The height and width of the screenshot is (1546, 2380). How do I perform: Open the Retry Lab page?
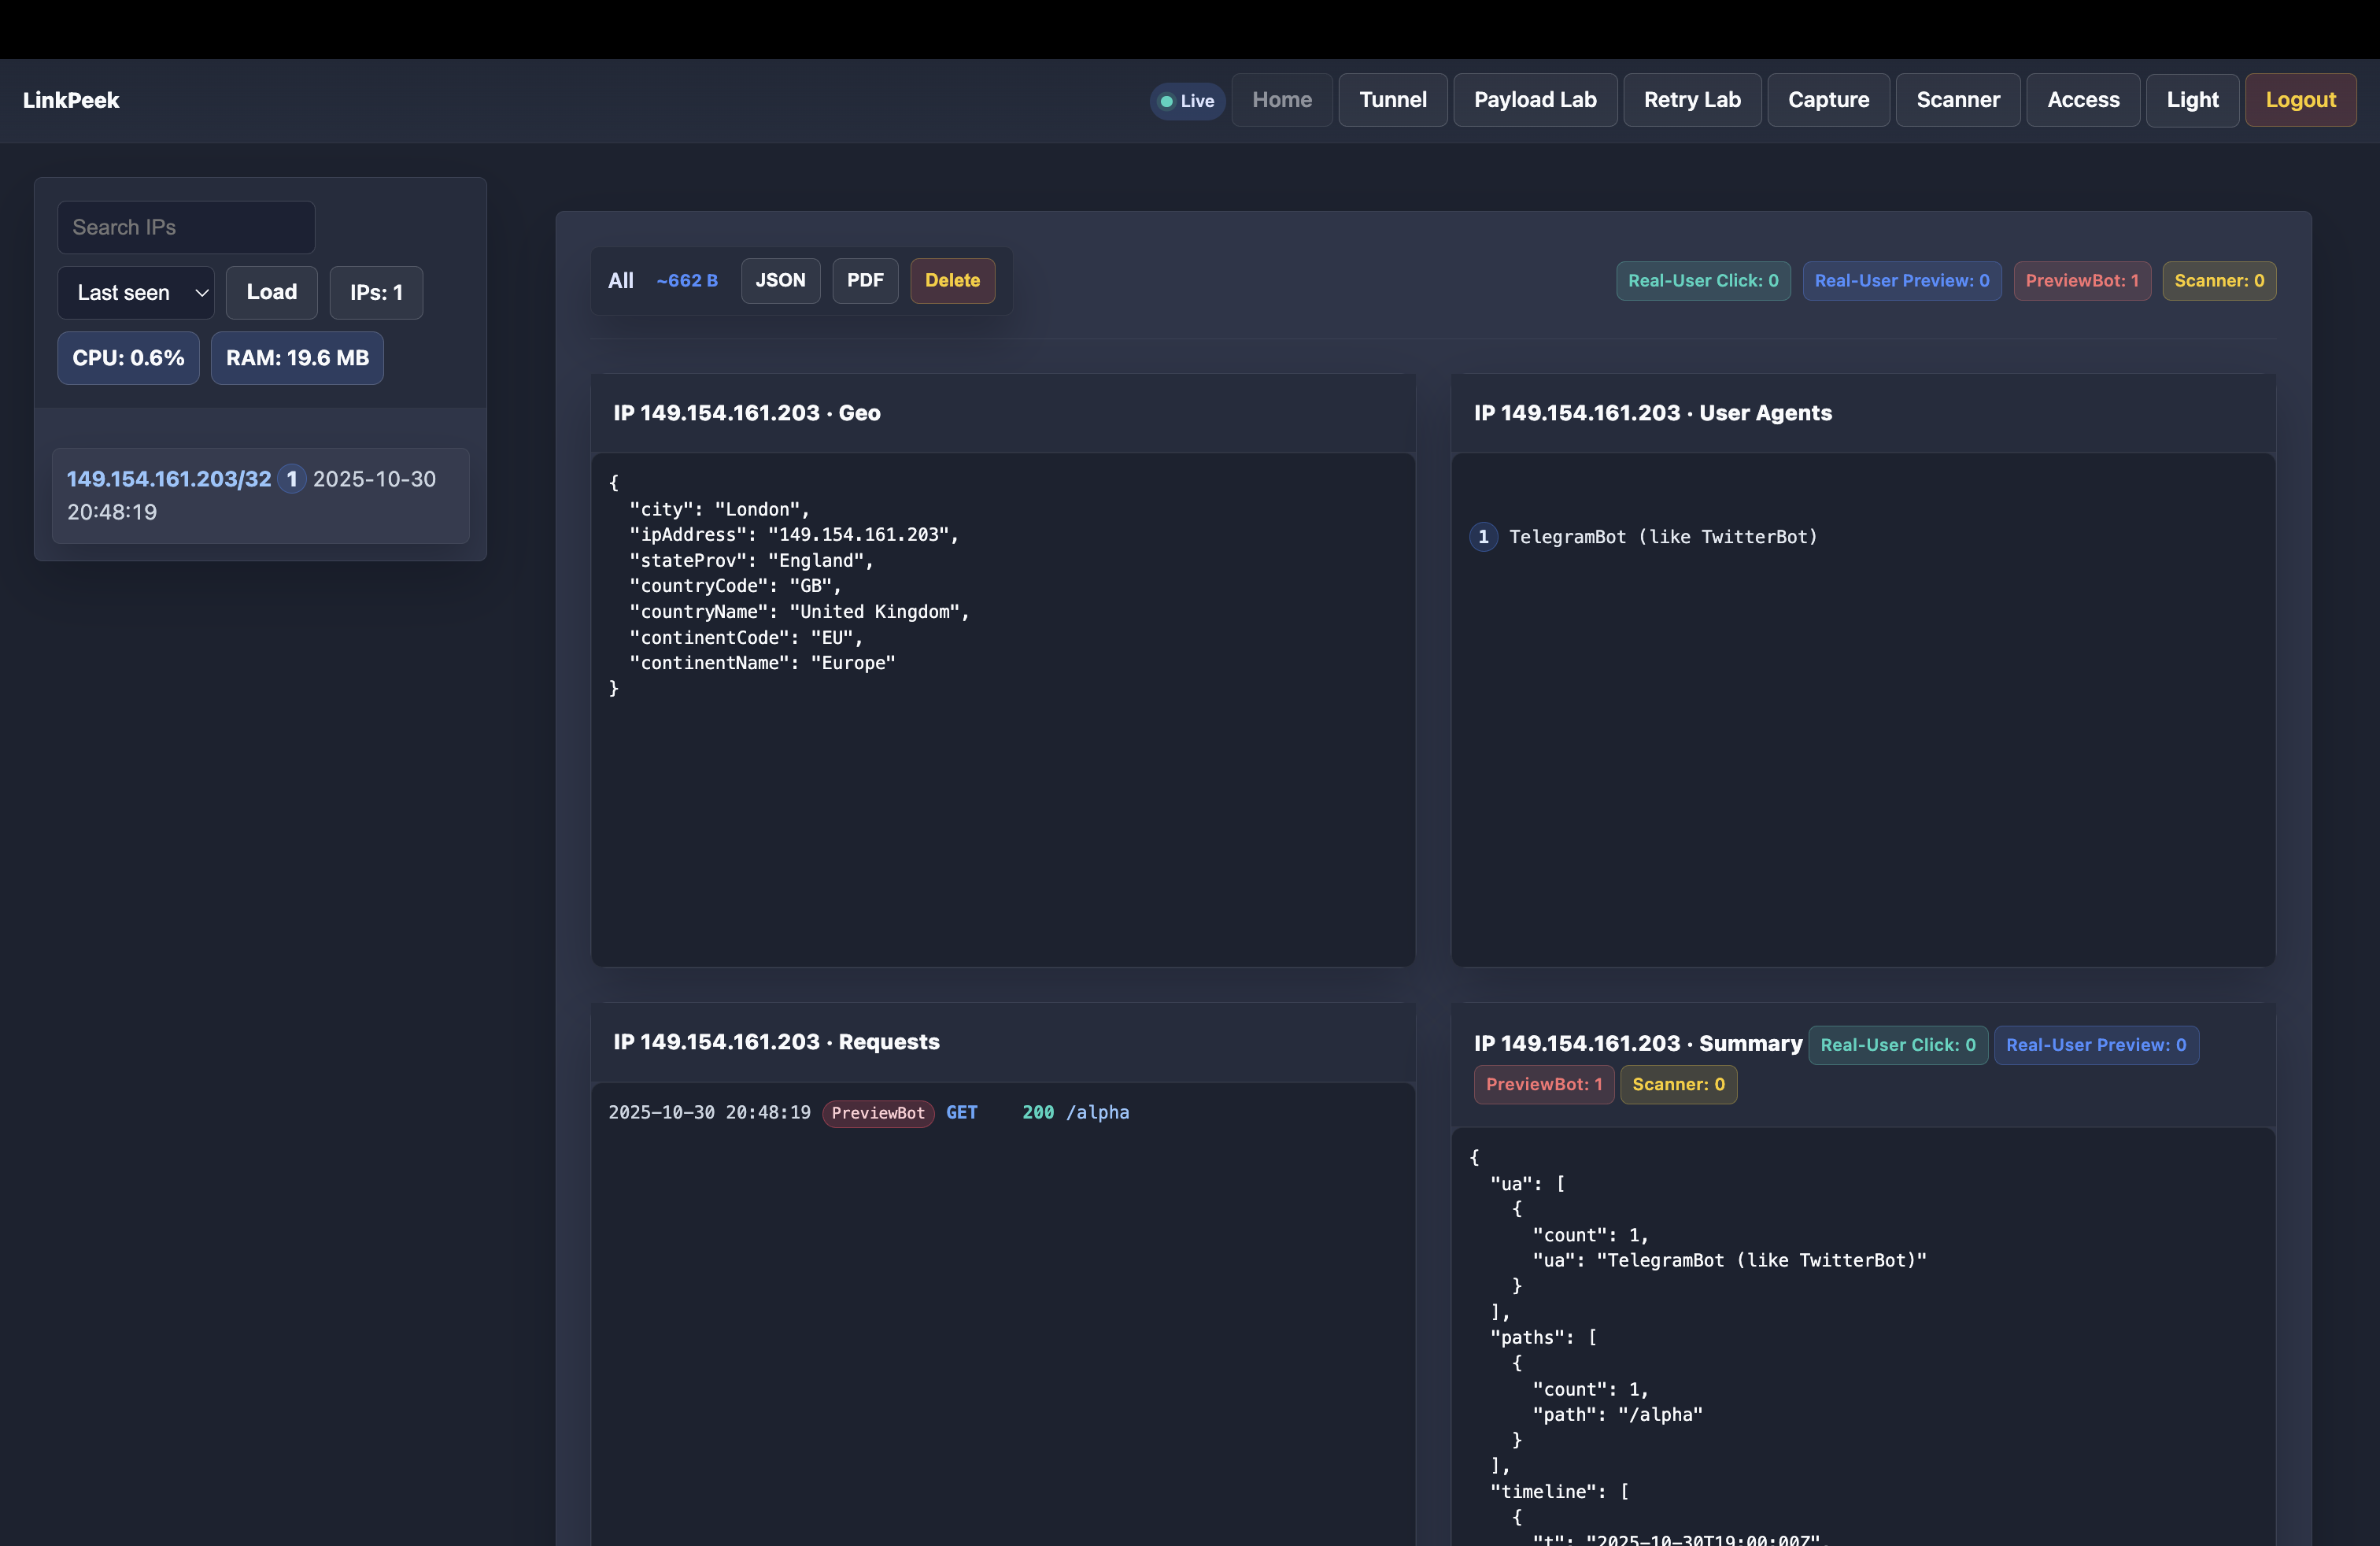[1691, 100]
